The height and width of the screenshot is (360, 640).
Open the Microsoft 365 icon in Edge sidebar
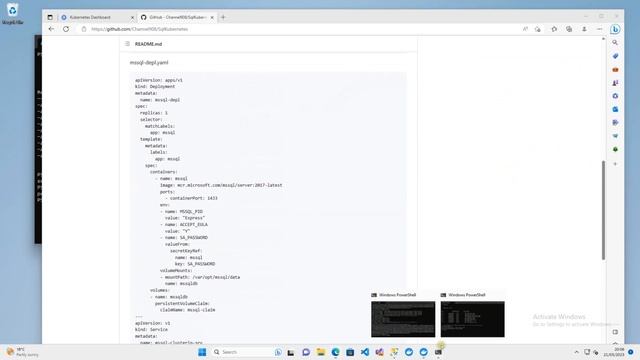(615, 96)
